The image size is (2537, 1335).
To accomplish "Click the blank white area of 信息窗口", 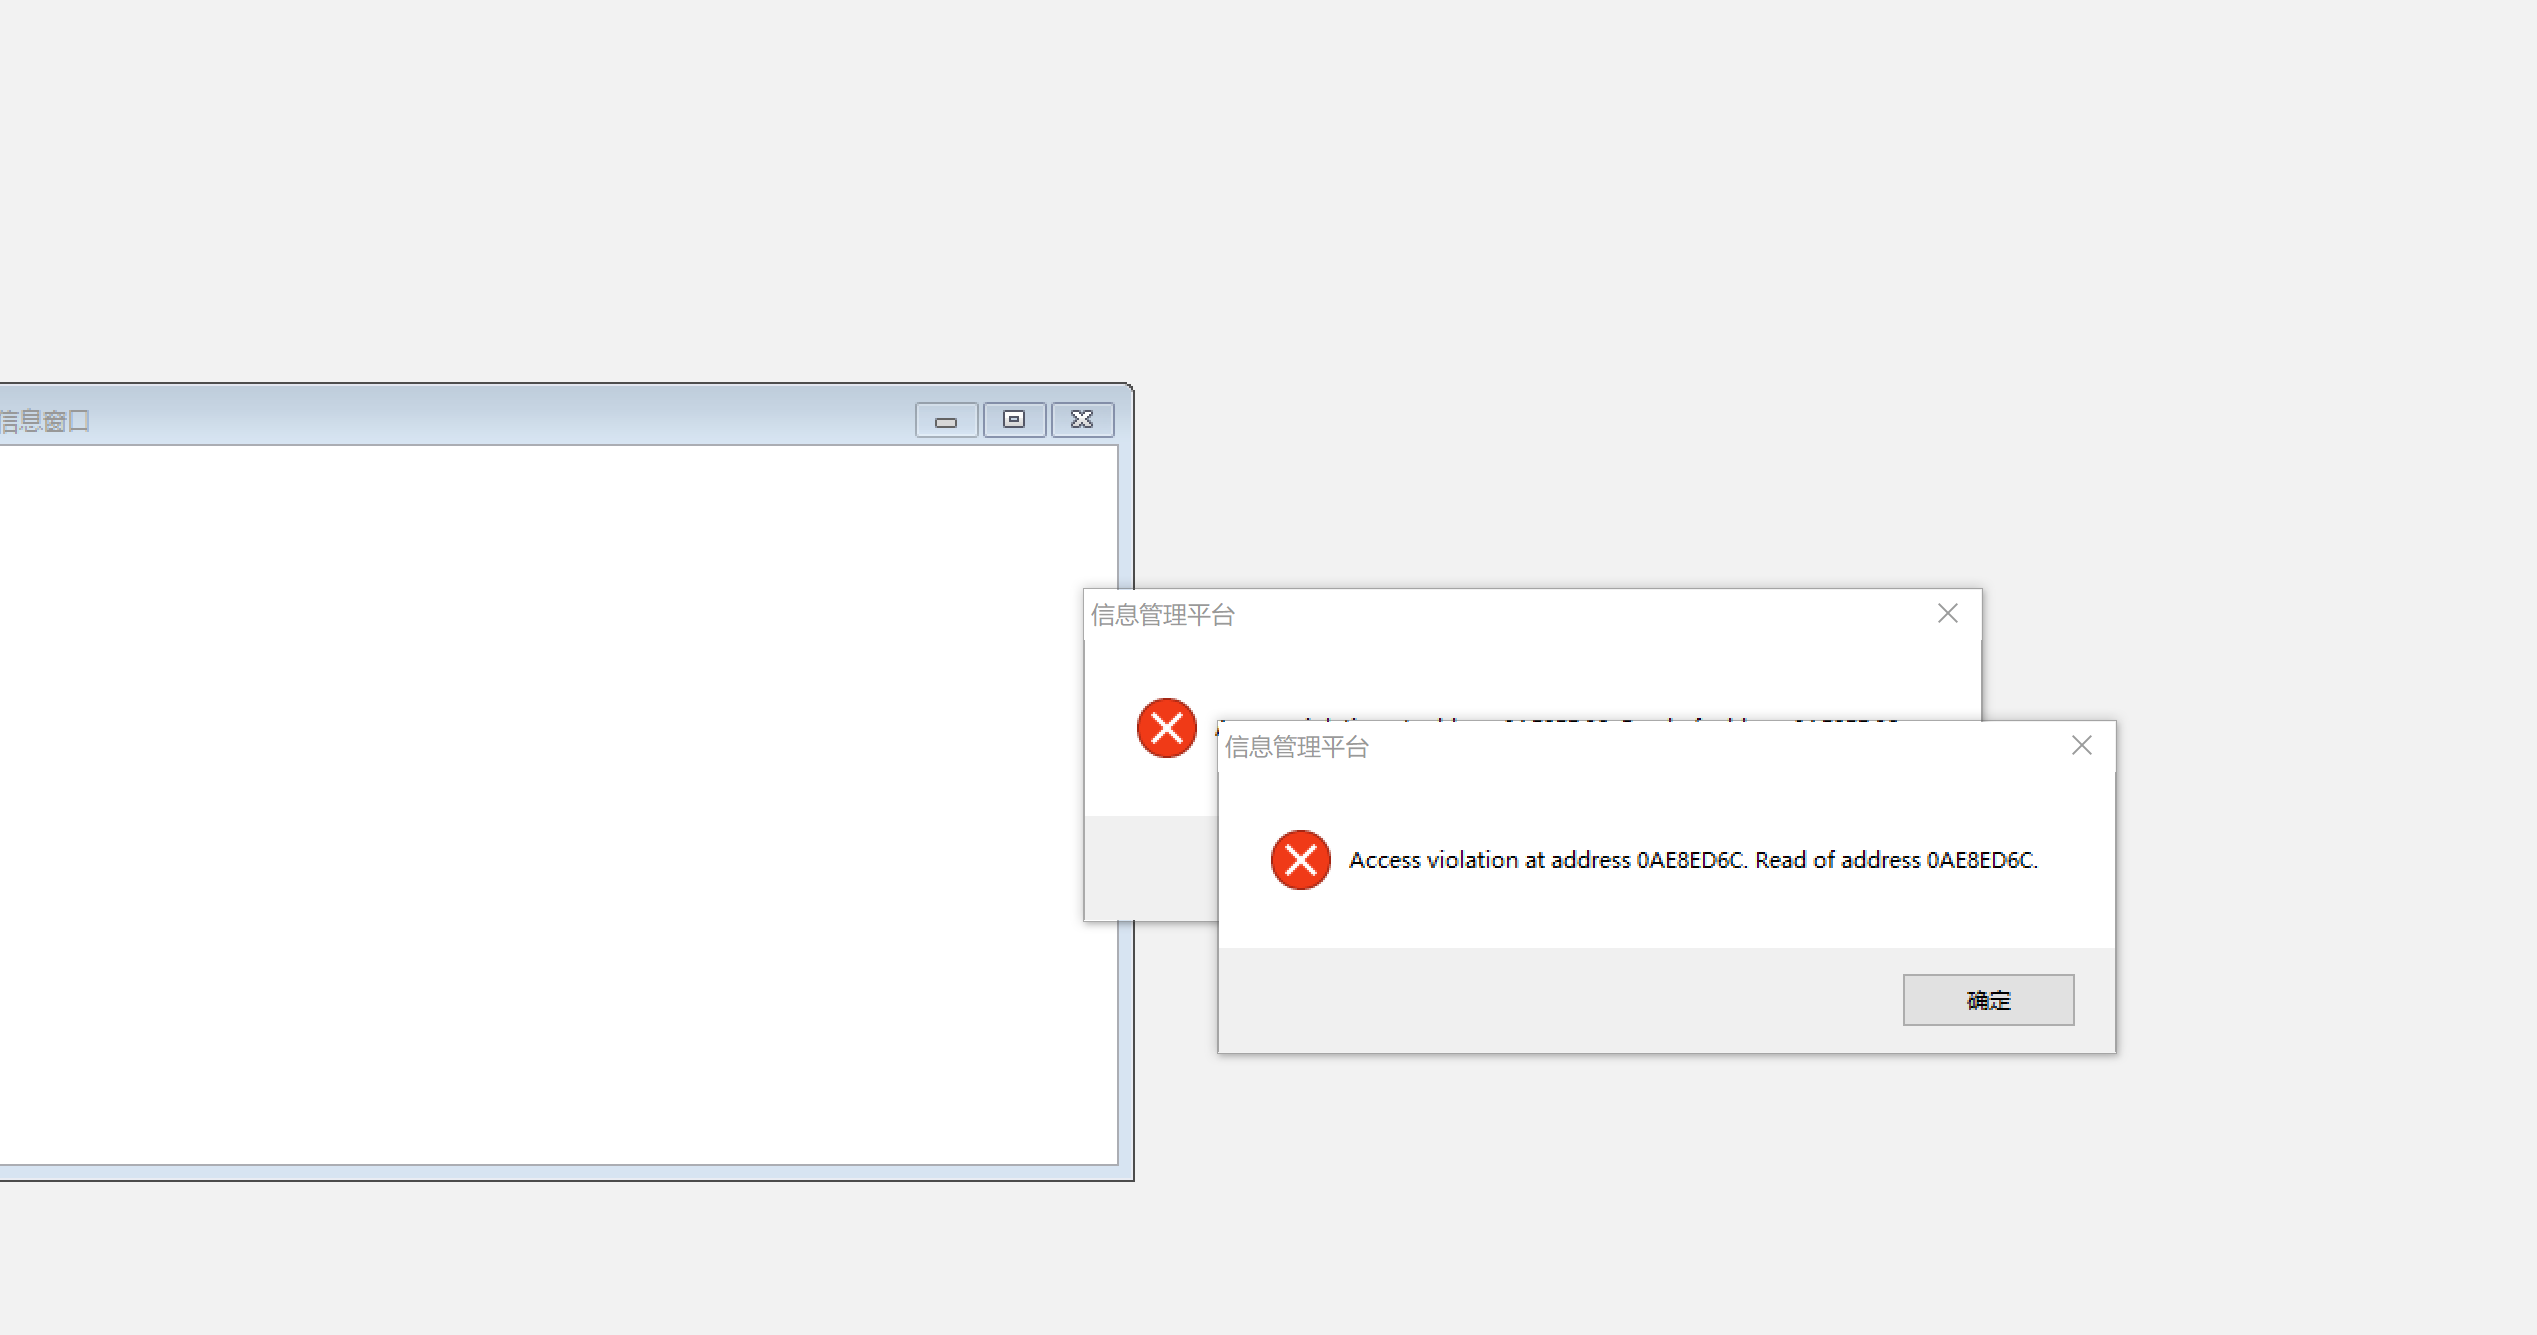I will point(550,800).
